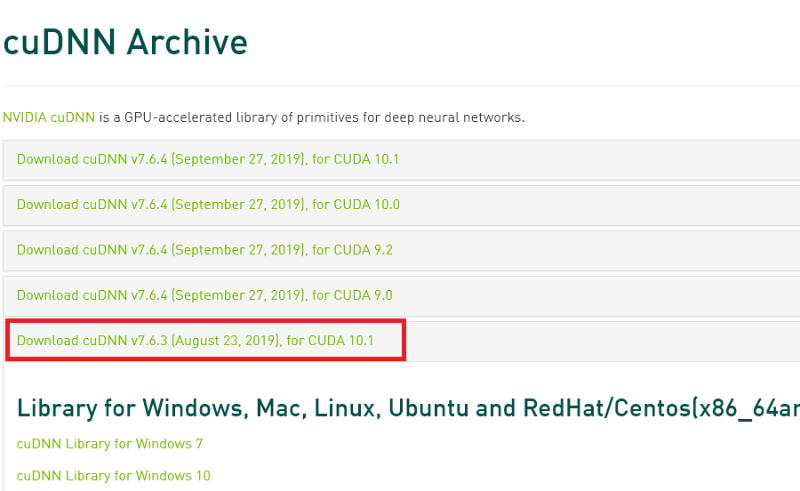This screenshot has height=491, width=800.
Task: Expand cuDNN v7.6.4 for CUDA 10.0
Action: [x=208, y=205]
